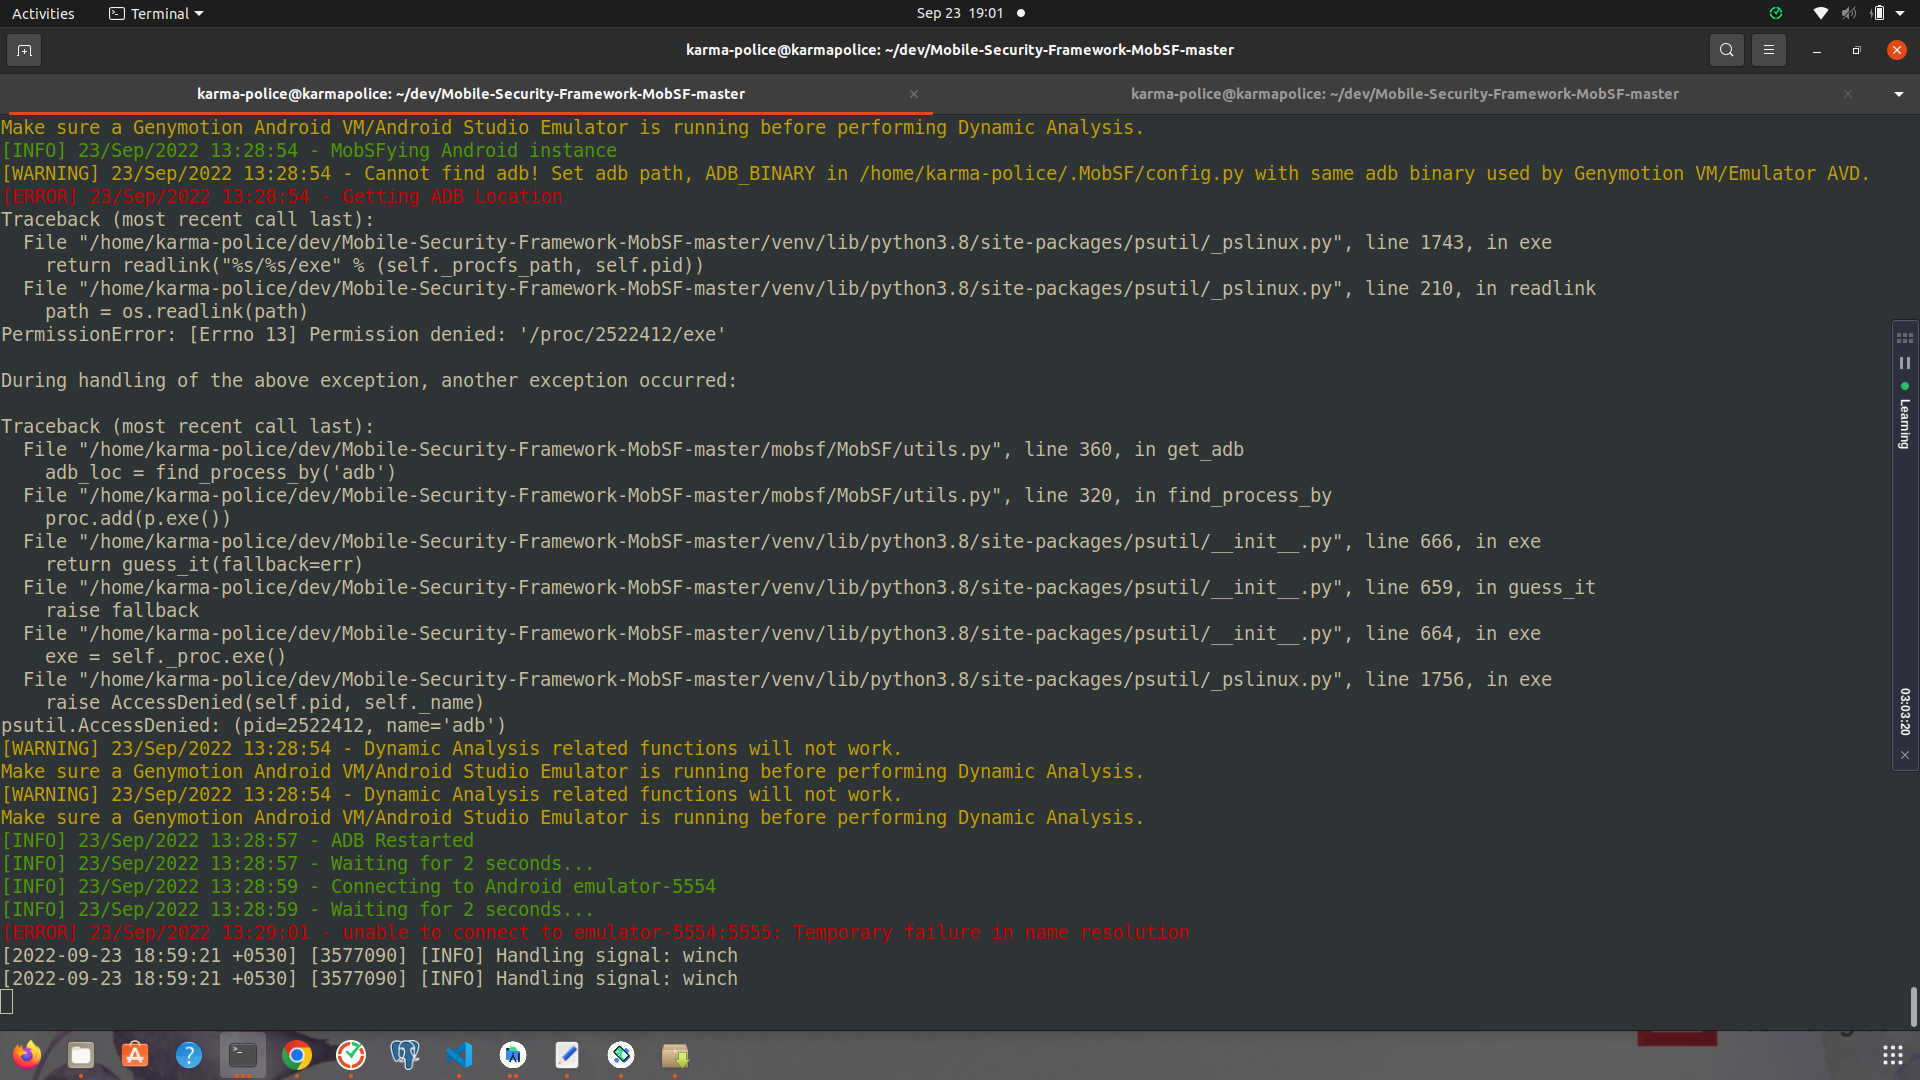The height and width of the screenshot is (1080, 1920).
Task: Pause the Learning time tracker
Action: coord(1905,363)
